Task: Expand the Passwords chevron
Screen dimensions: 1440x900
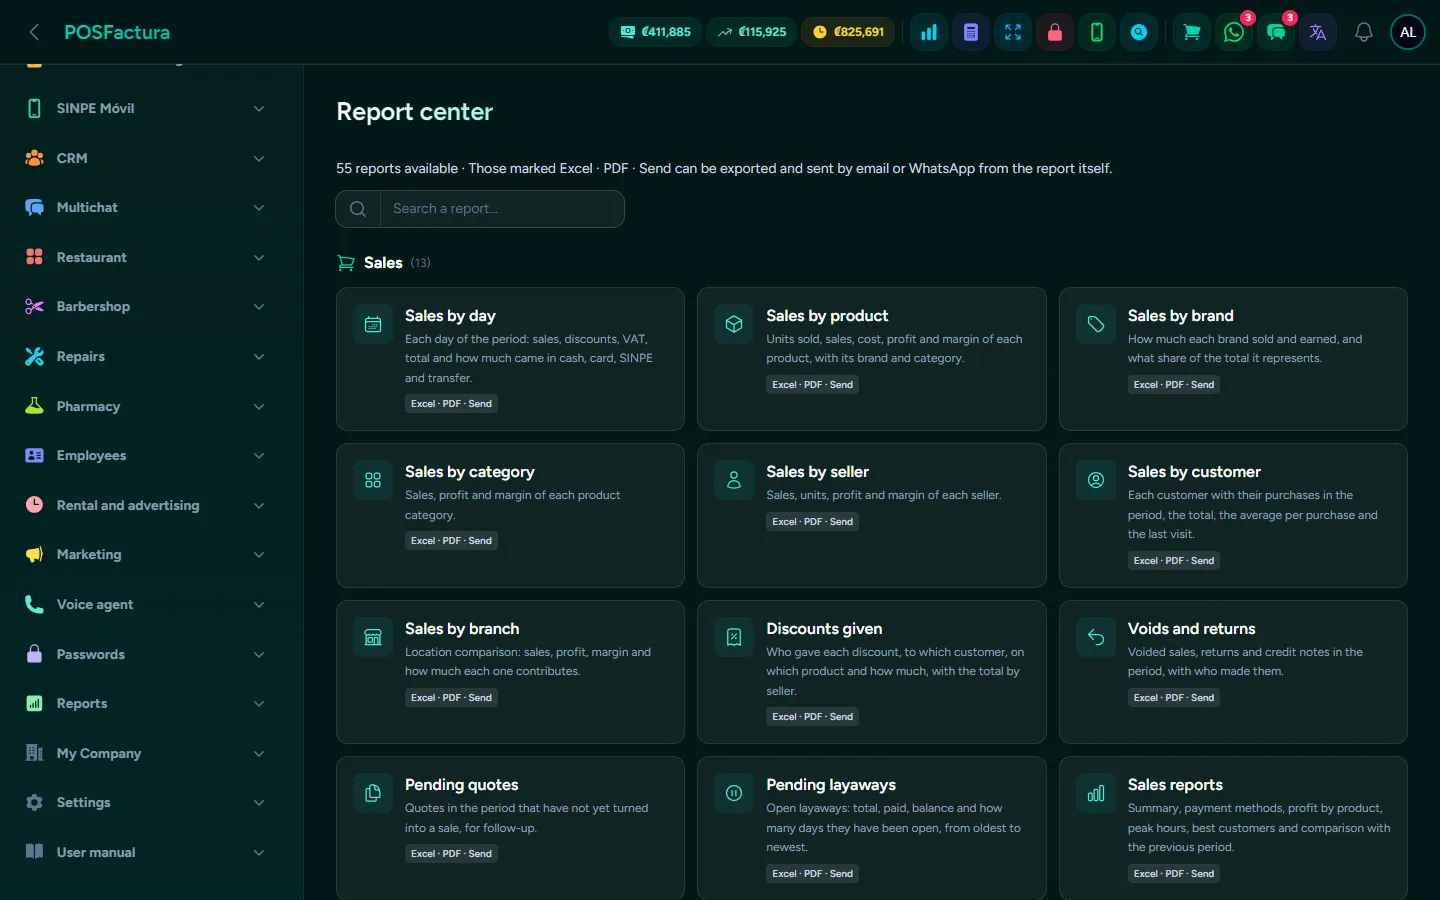Action: point(259,654)
